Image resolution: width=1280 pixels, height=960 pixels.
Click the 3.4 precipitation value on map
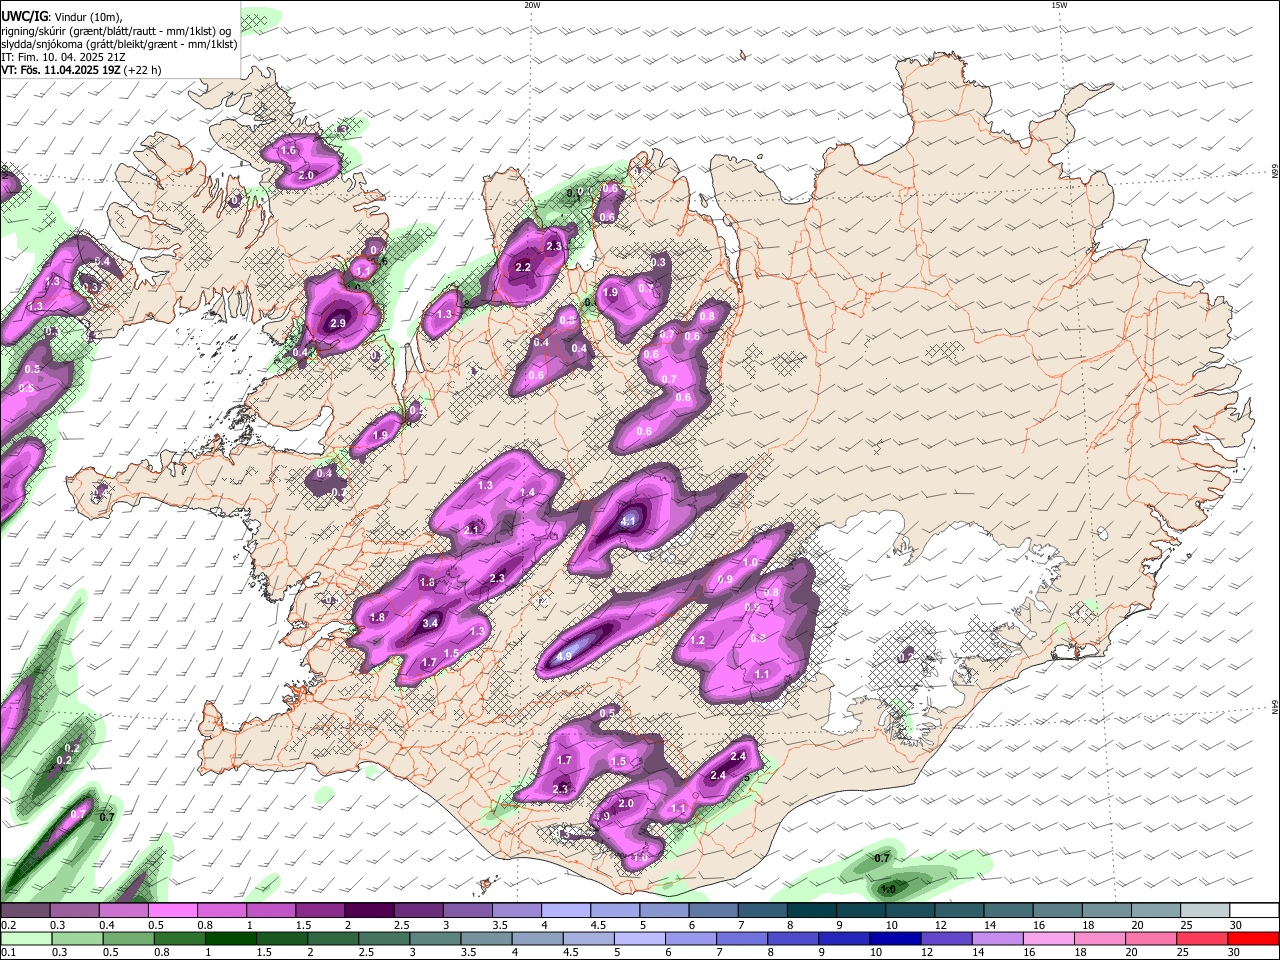tap(430, 623)
